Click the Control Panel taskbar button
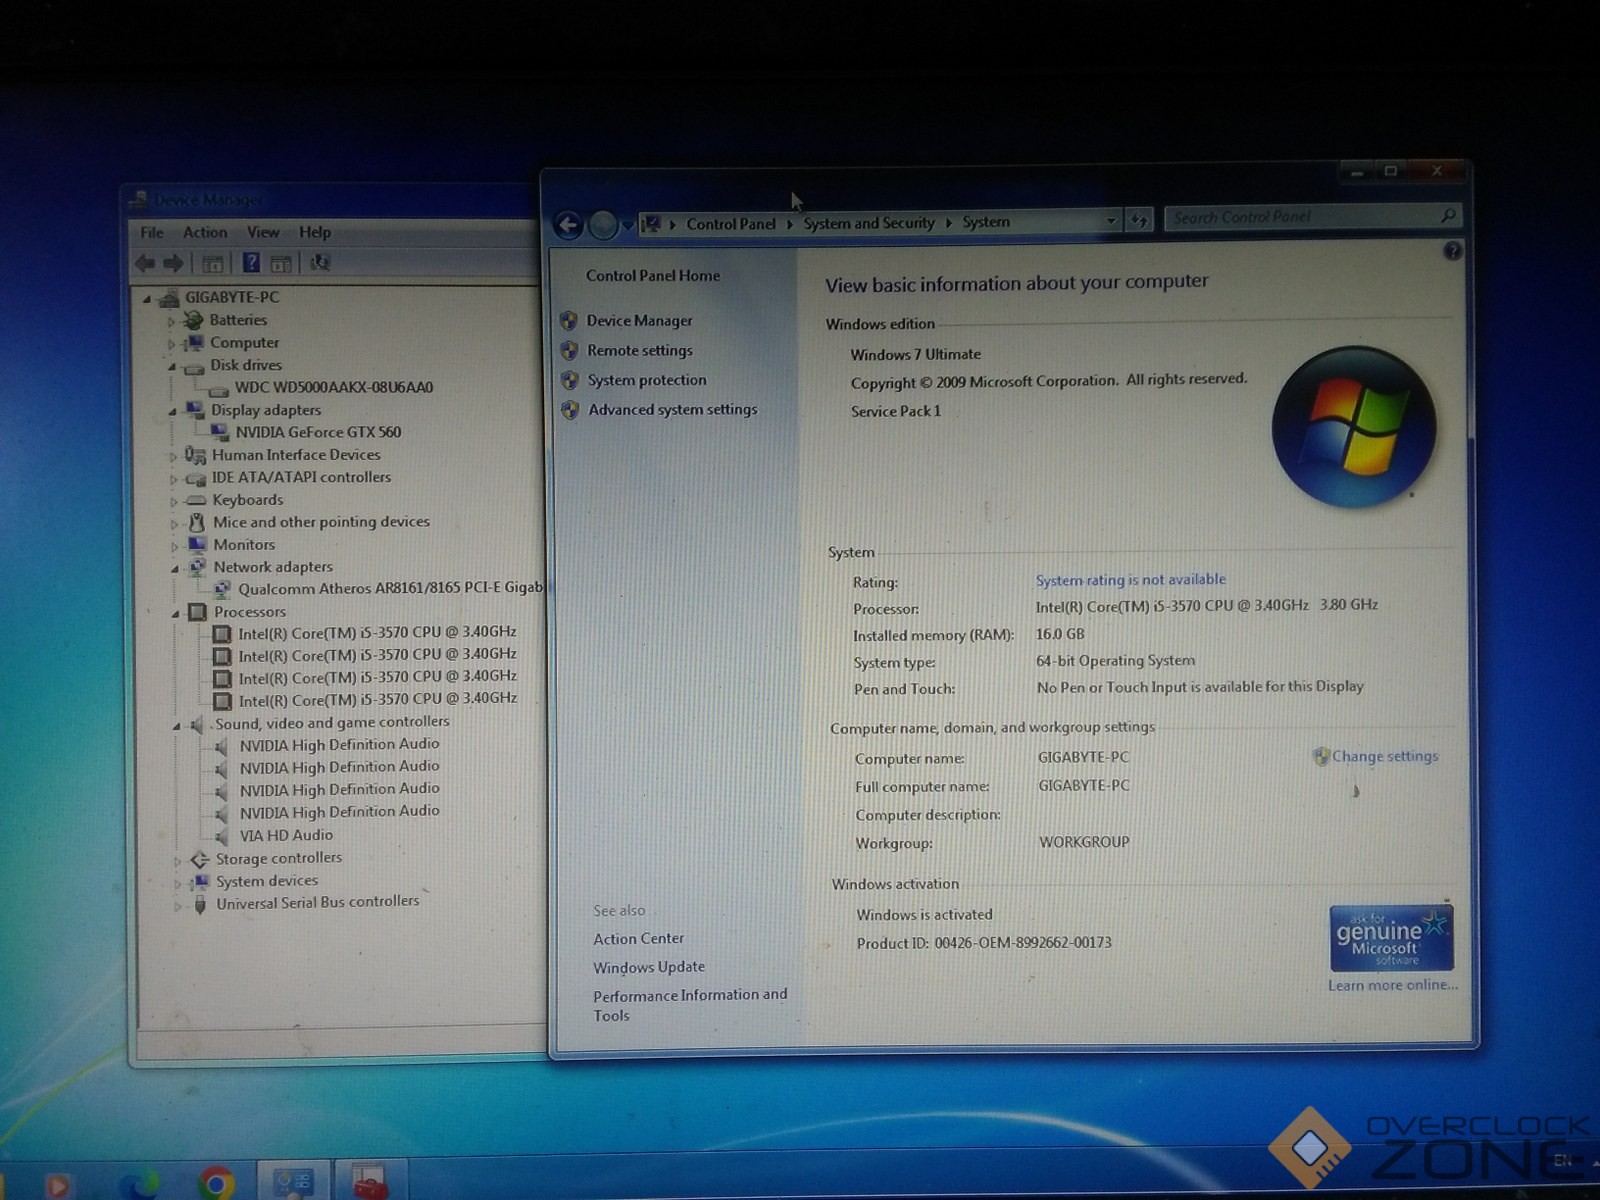This screenshot has height=1200, width=1600. tap(293, 1182)
